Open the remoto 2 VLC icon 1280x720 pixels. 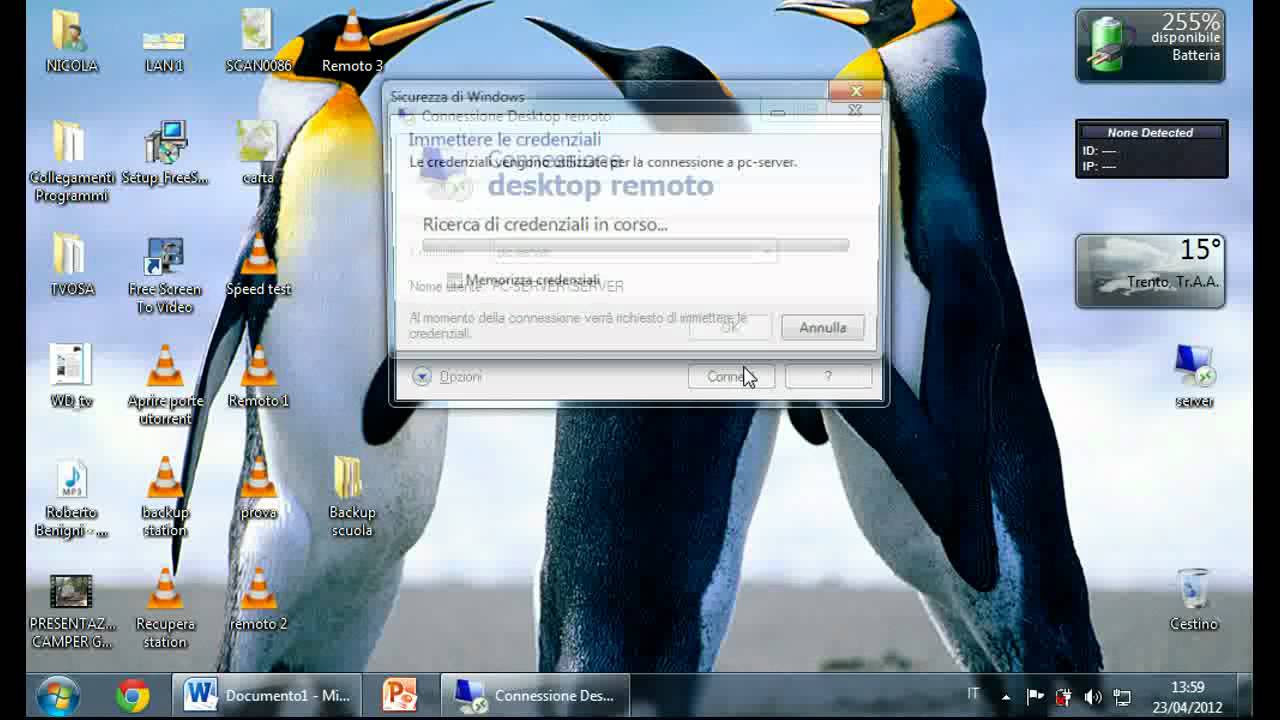(258, 601)
